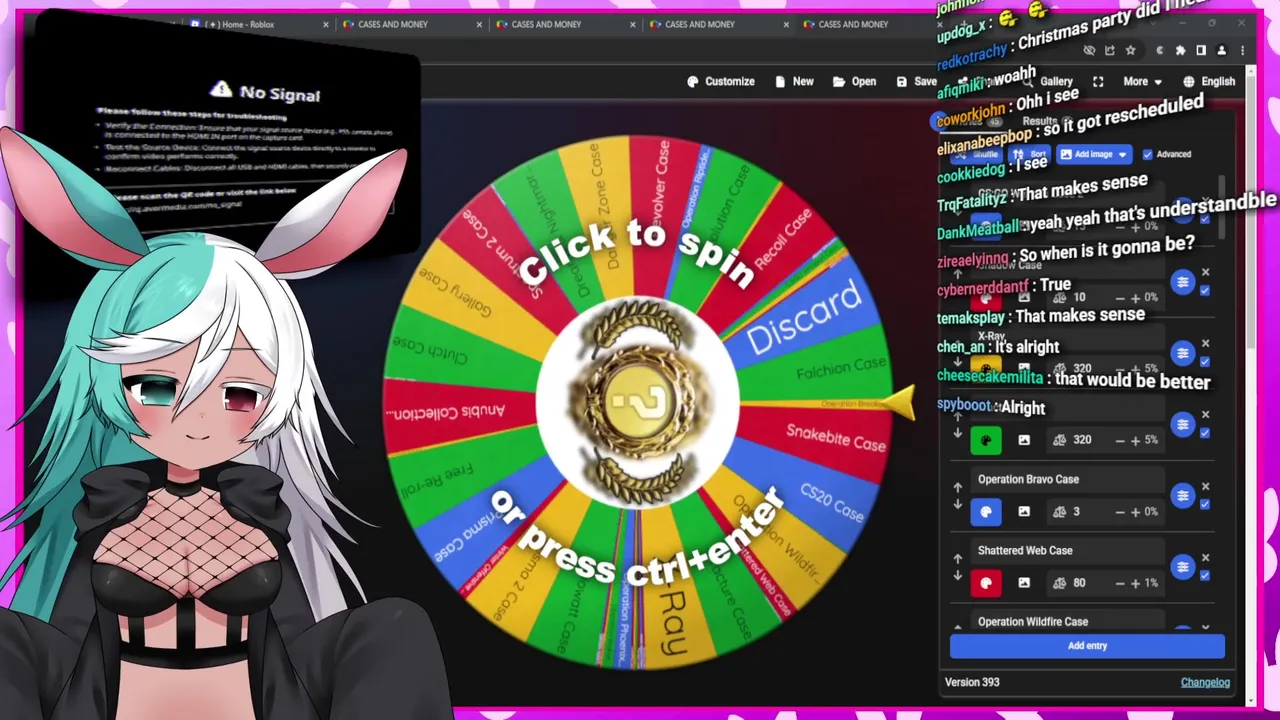Decrease Operation Bravo Case weight
The width and height of the screenshot is (1280, 720).
pos(1120,512)
